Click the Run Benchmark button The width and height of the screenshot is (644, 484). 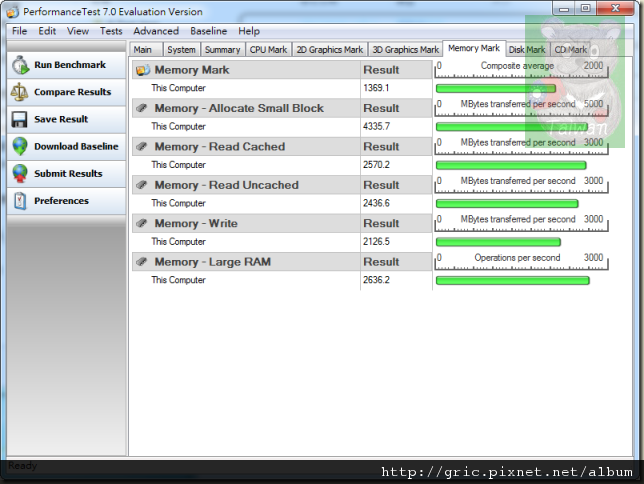[66, 65]
